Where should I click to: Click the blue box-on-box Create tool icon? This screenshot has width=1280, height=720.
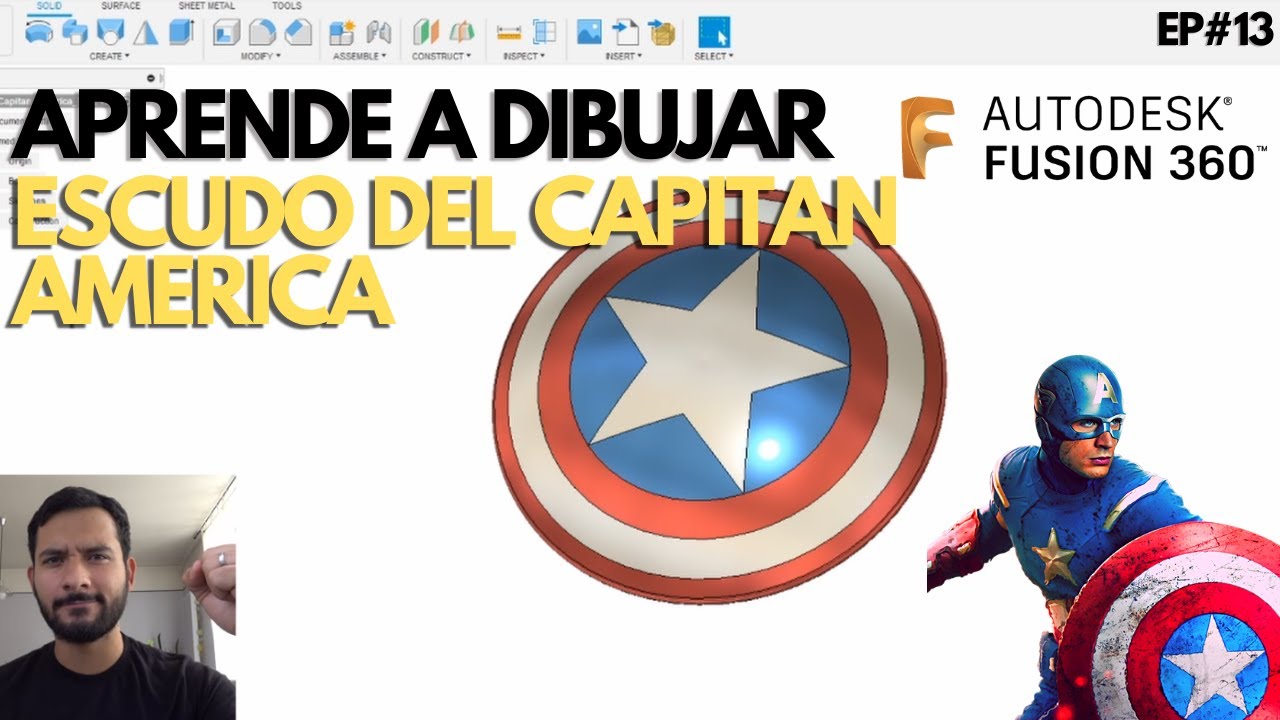(74, 33)
